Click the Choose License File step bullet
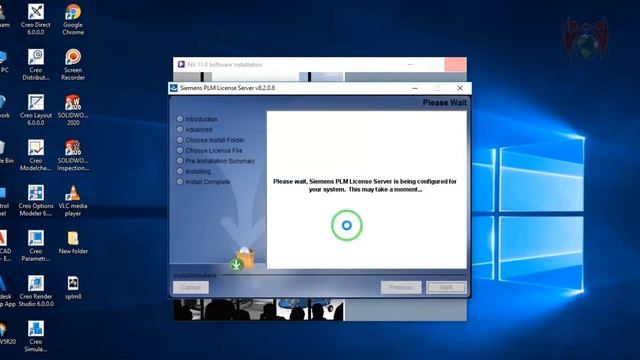The height and width of the screenshot is (360, 640). coord(180,150)
